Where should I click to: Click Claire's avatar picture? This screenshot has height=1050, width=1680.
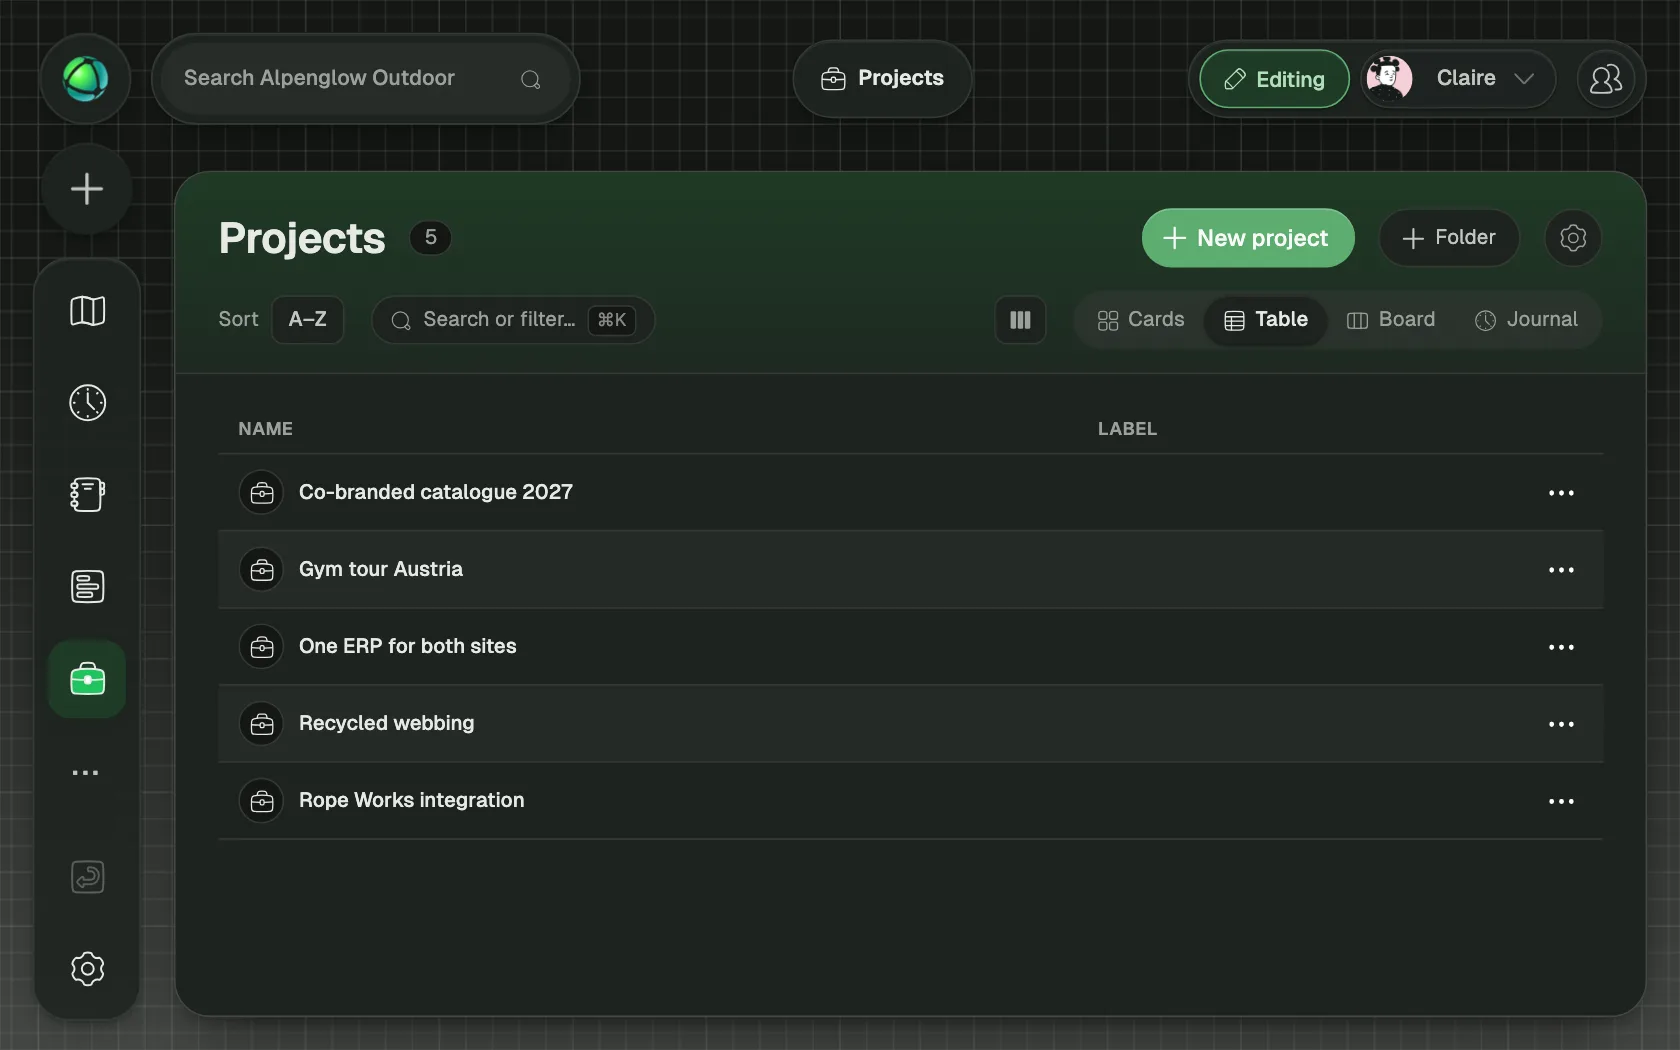1389,79
